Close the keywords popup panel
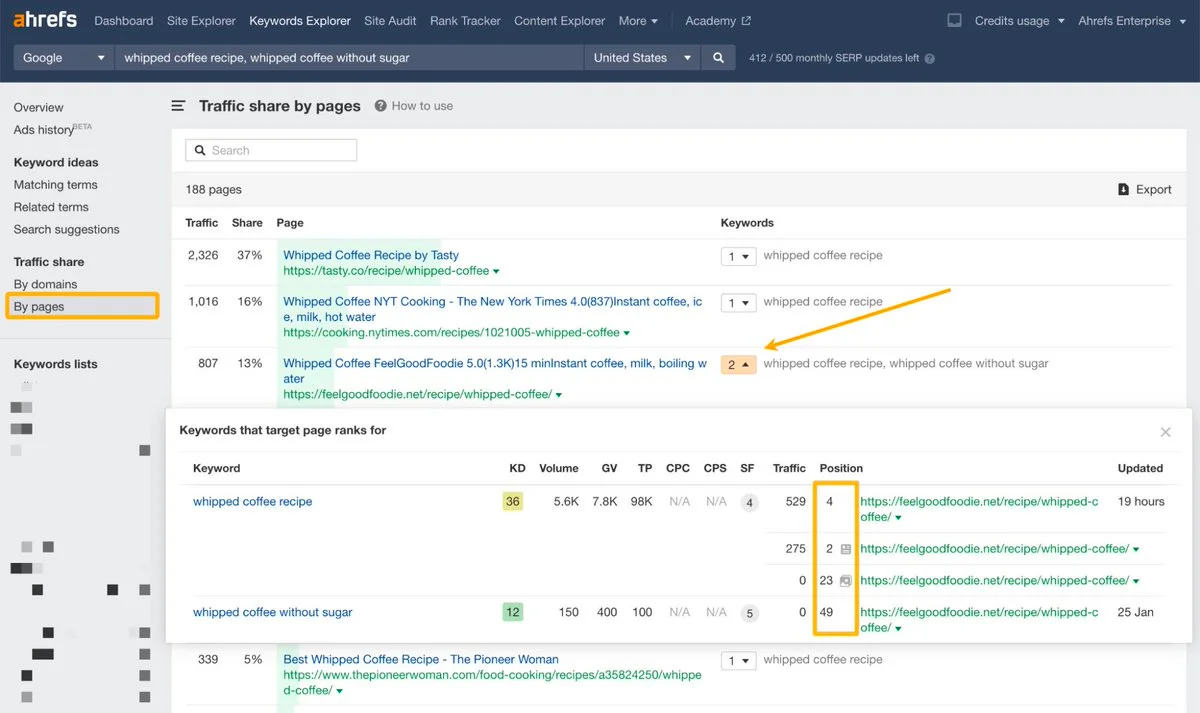This screenshot has width=1200, height=713. (x=1165, y=432)
